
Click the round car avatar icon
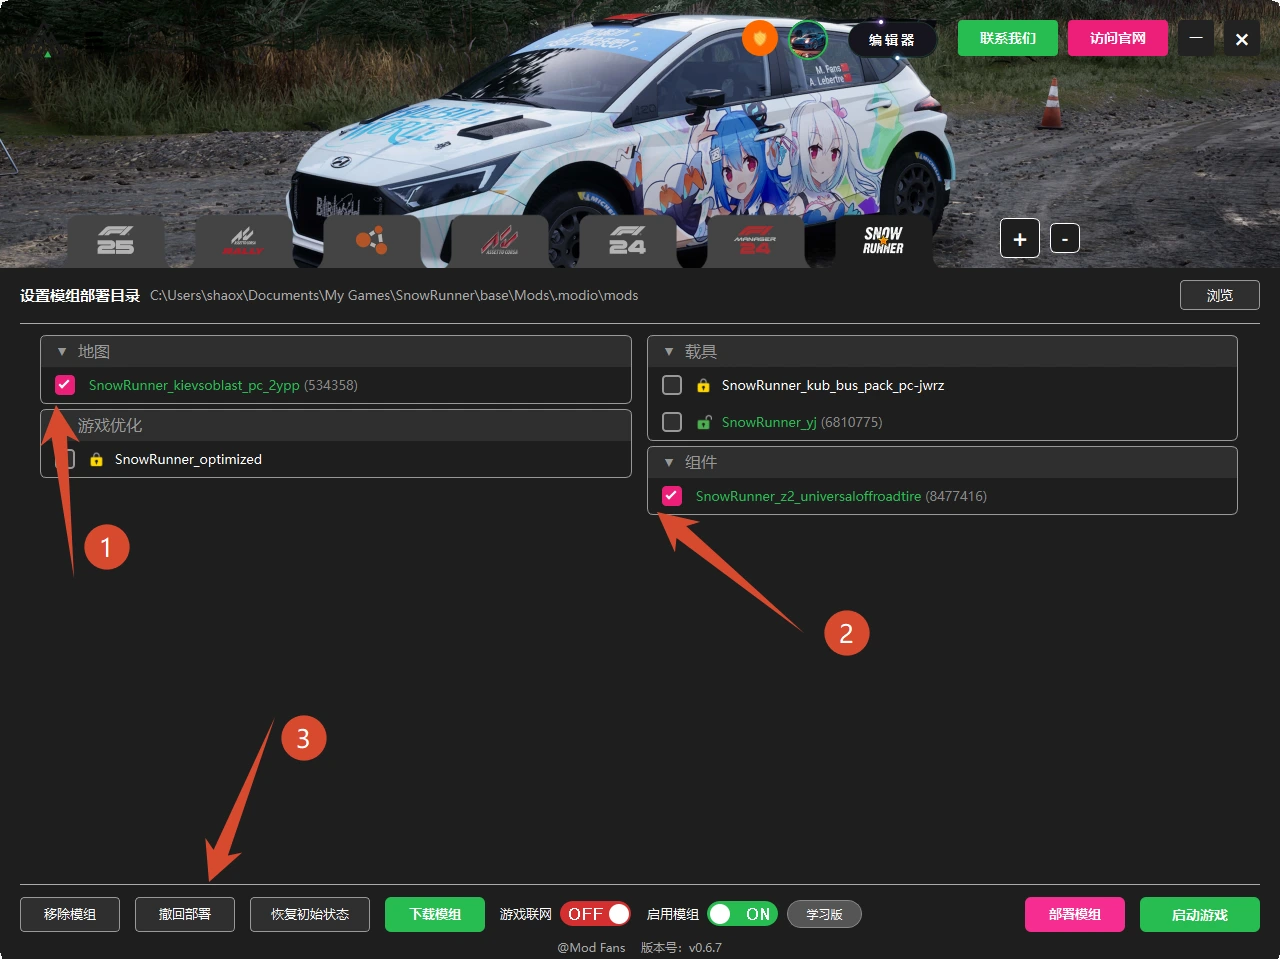point(808,39)
